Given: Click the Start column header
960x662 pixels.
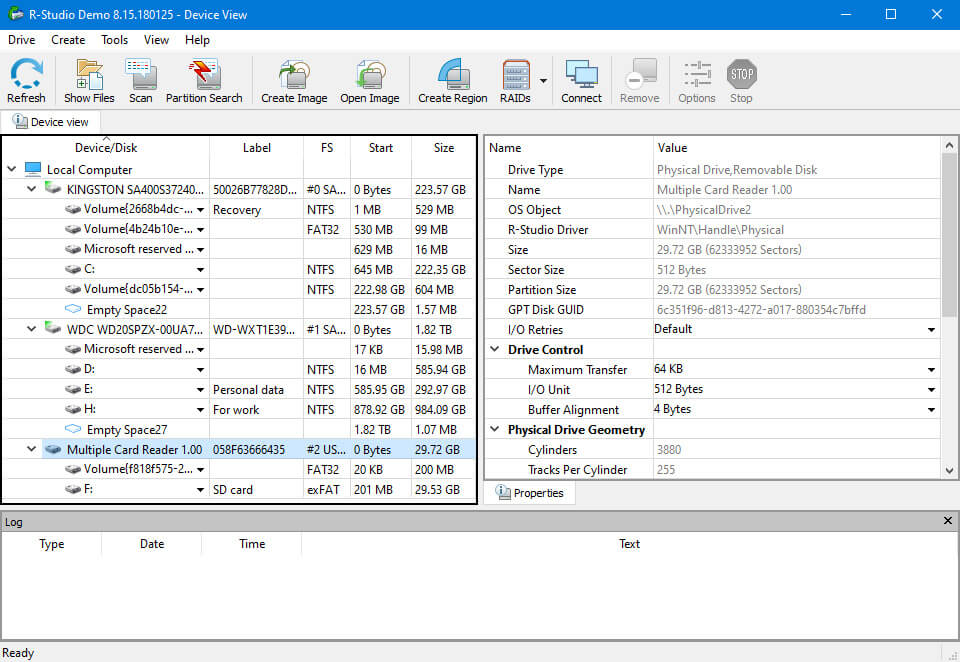Looking at the screenshot, I should click(381, 148).
